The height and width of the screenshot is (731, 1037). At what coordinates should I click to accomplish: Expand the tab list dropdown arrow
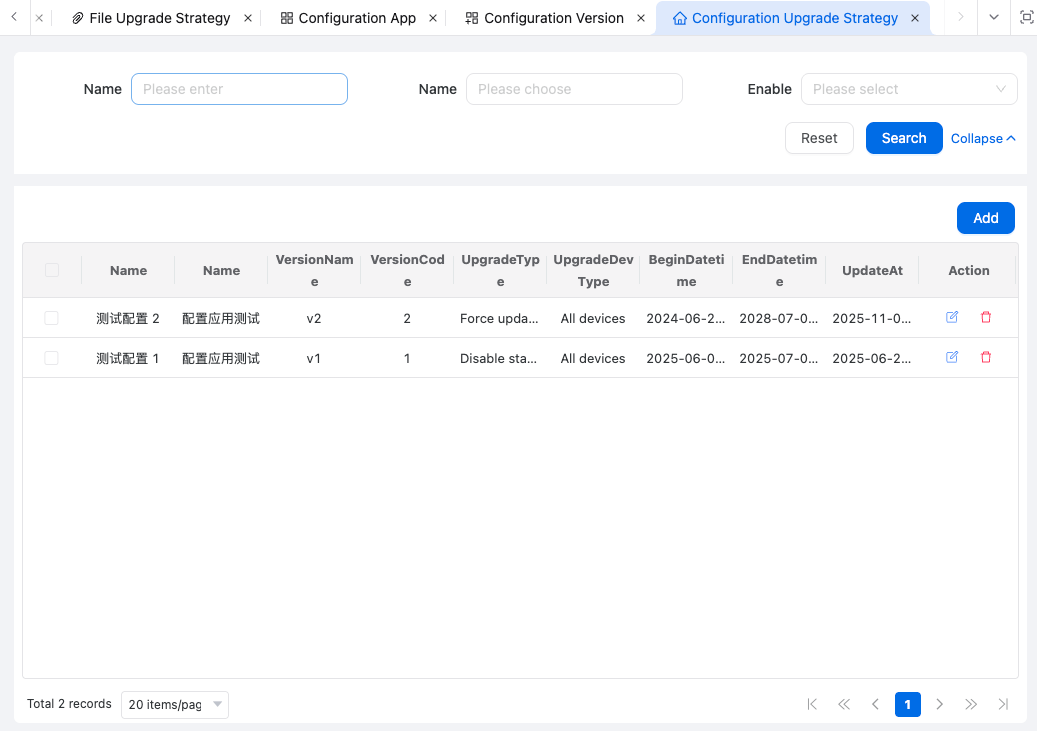[993, 17]
